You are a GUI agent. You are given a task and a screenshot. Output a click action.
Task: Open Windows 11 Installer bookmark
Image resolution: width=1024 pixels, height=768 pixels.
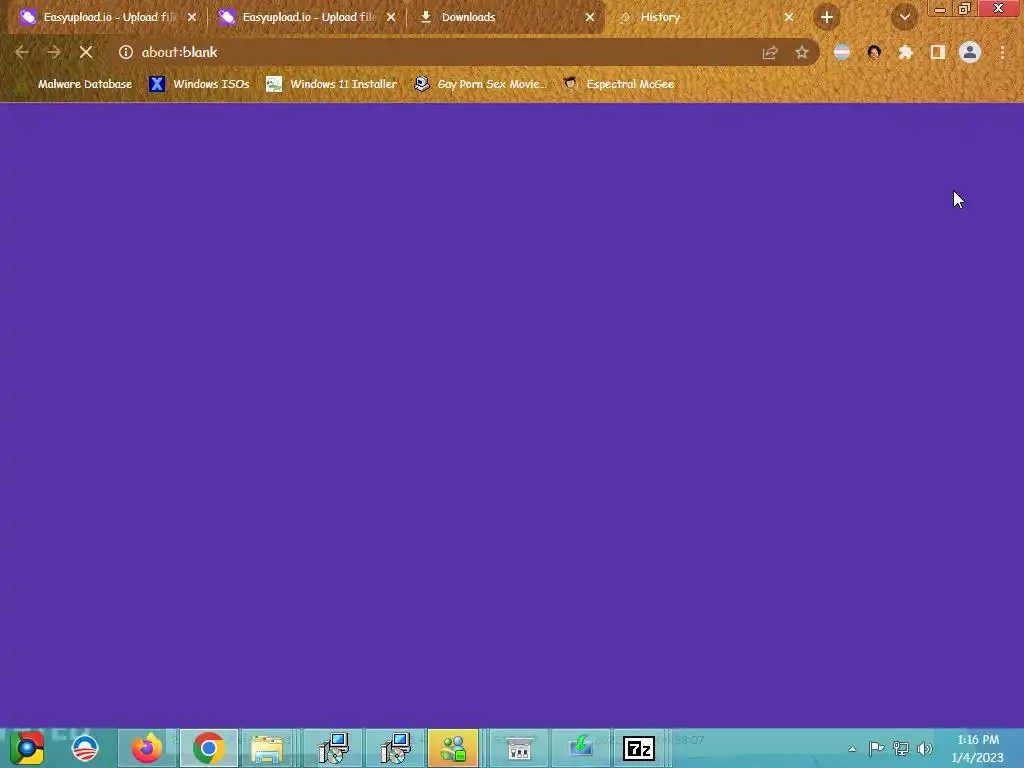pyautogui.click(x=332, y=84)
